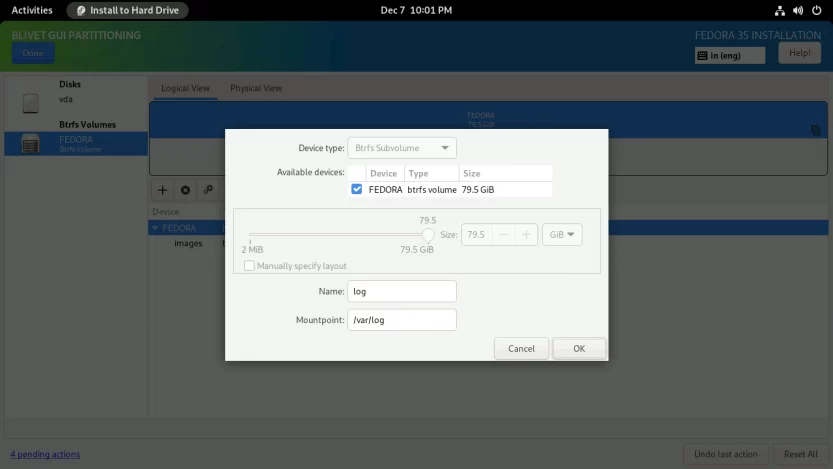Click the Size column header in dialog
Screen dimensions: 833x469
pos(505,173)
